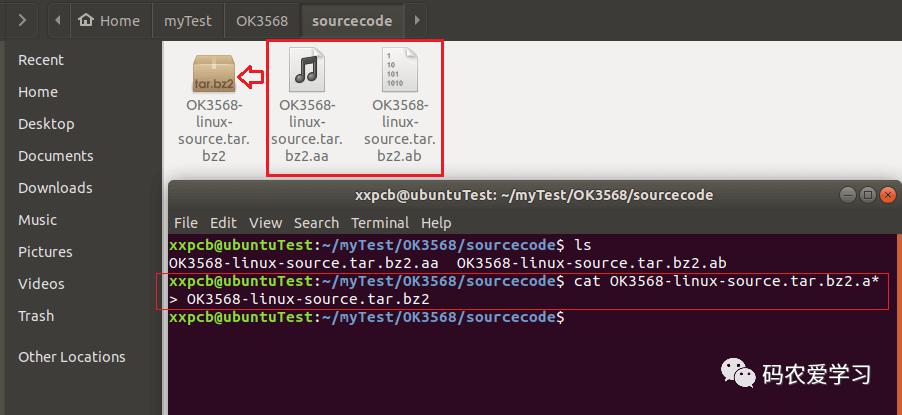
Task: Go to the OK3568 folder in path bar
Action: point(262,21)
